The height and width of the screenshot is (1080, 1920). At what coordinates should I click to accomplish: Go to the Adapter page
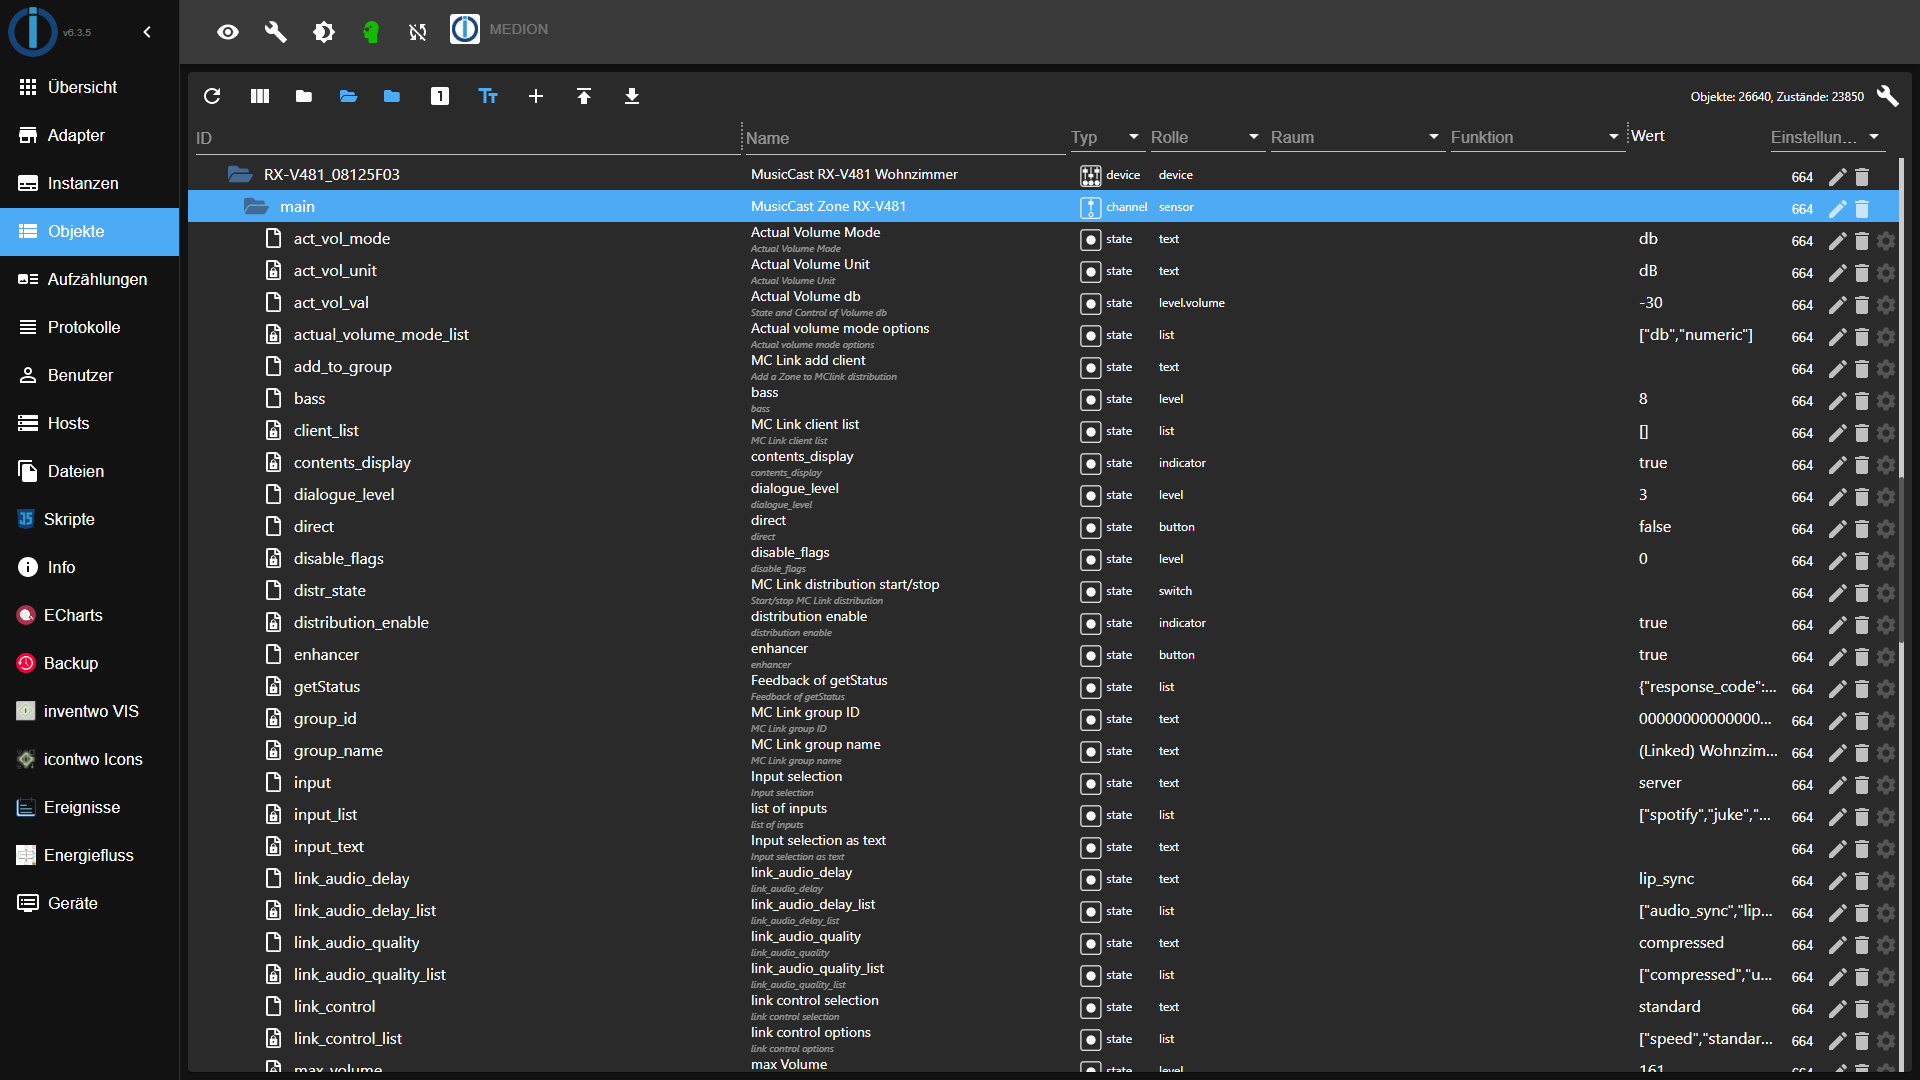(90, 135)
